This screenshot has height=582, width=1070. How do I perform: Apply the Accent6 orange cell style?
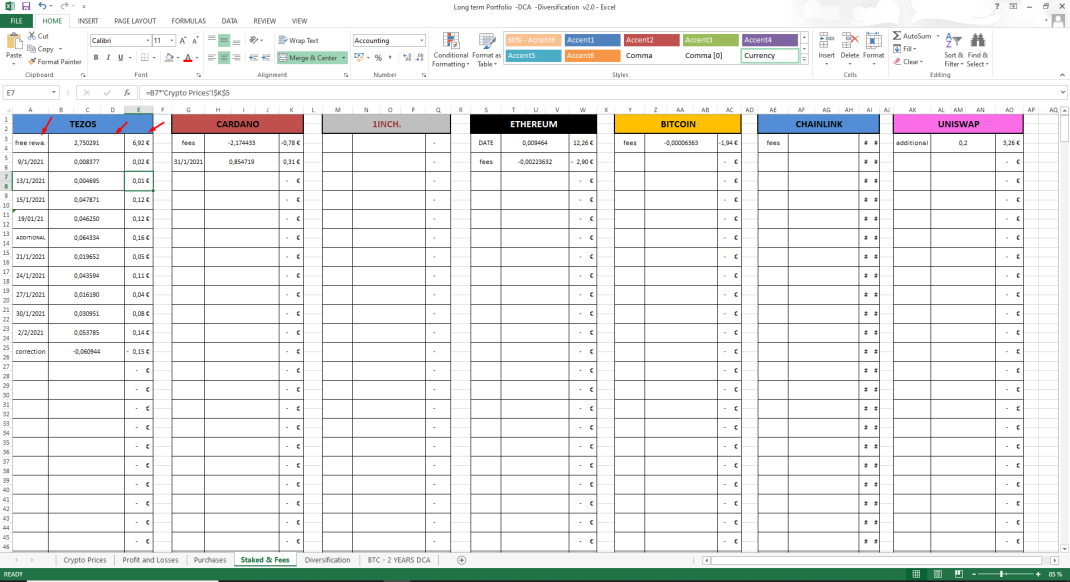pyautogui.click(x=592, y=56)
